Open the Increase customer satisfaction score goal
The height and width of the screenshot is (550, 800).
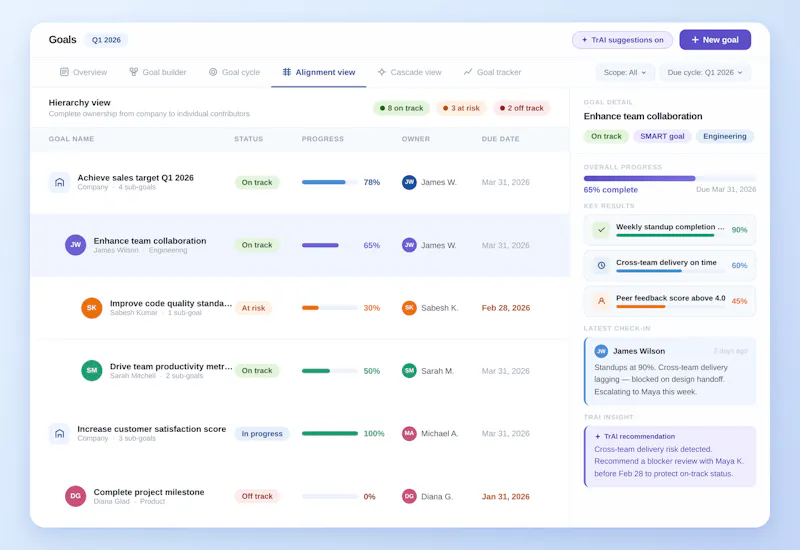(x=152, y=429)
